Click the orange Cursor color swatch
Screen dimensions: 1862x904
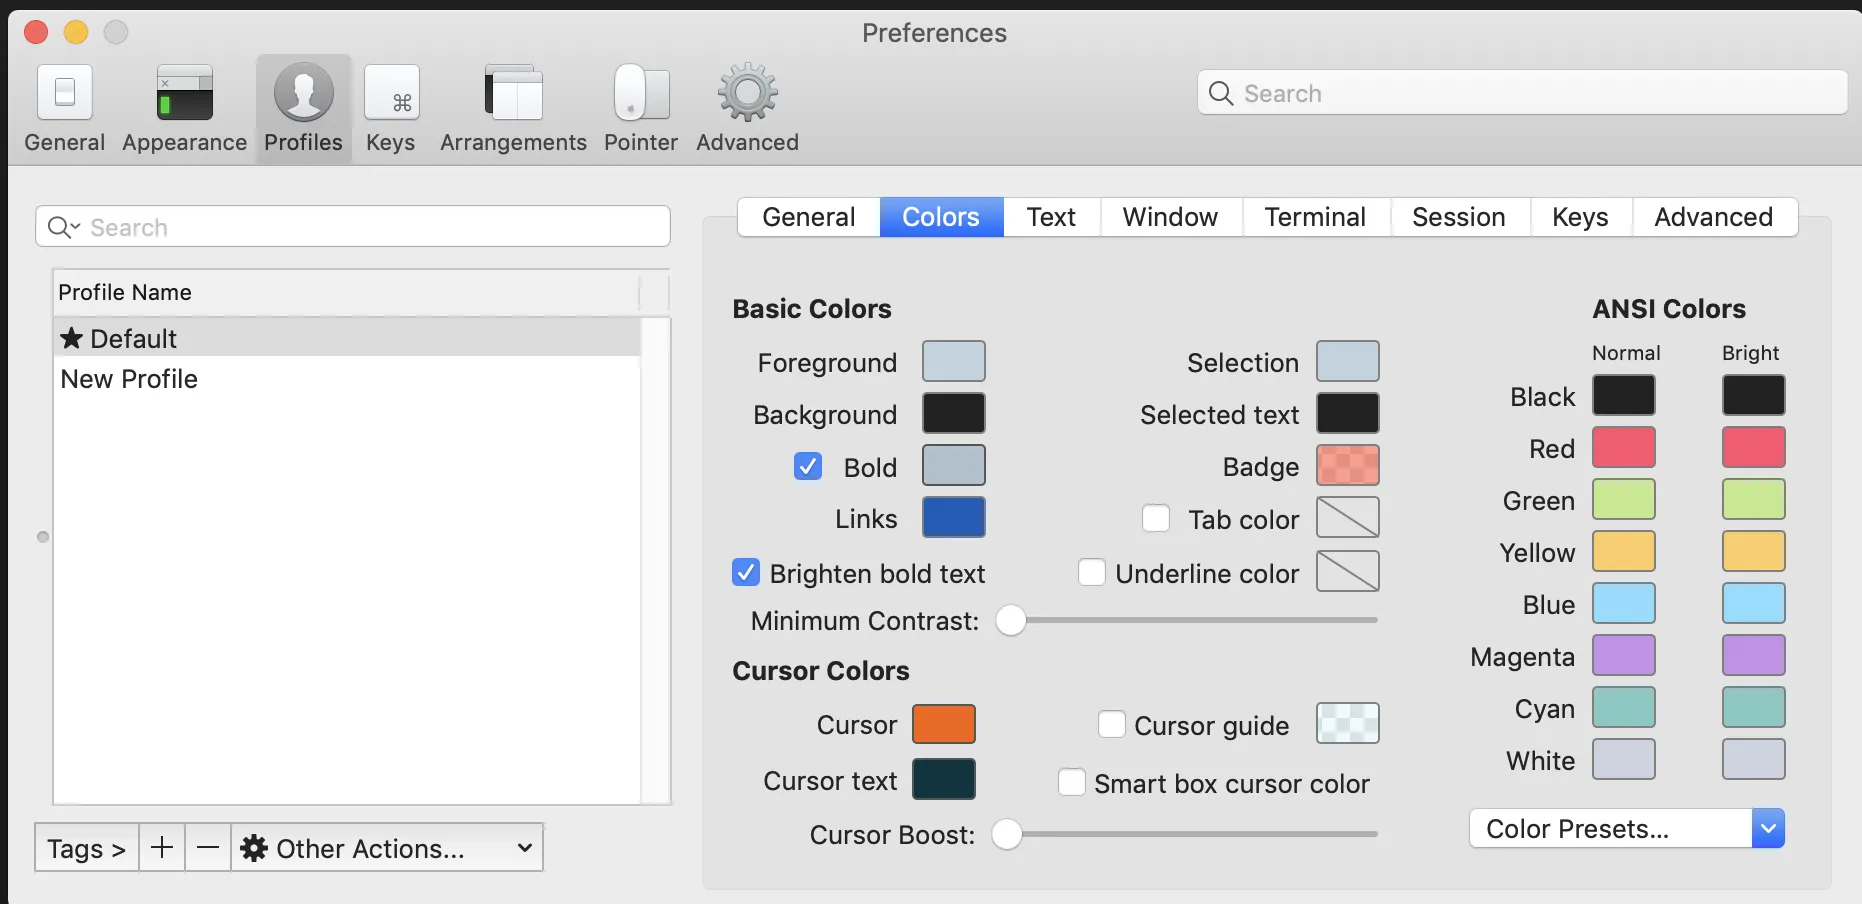coord(943,724)
